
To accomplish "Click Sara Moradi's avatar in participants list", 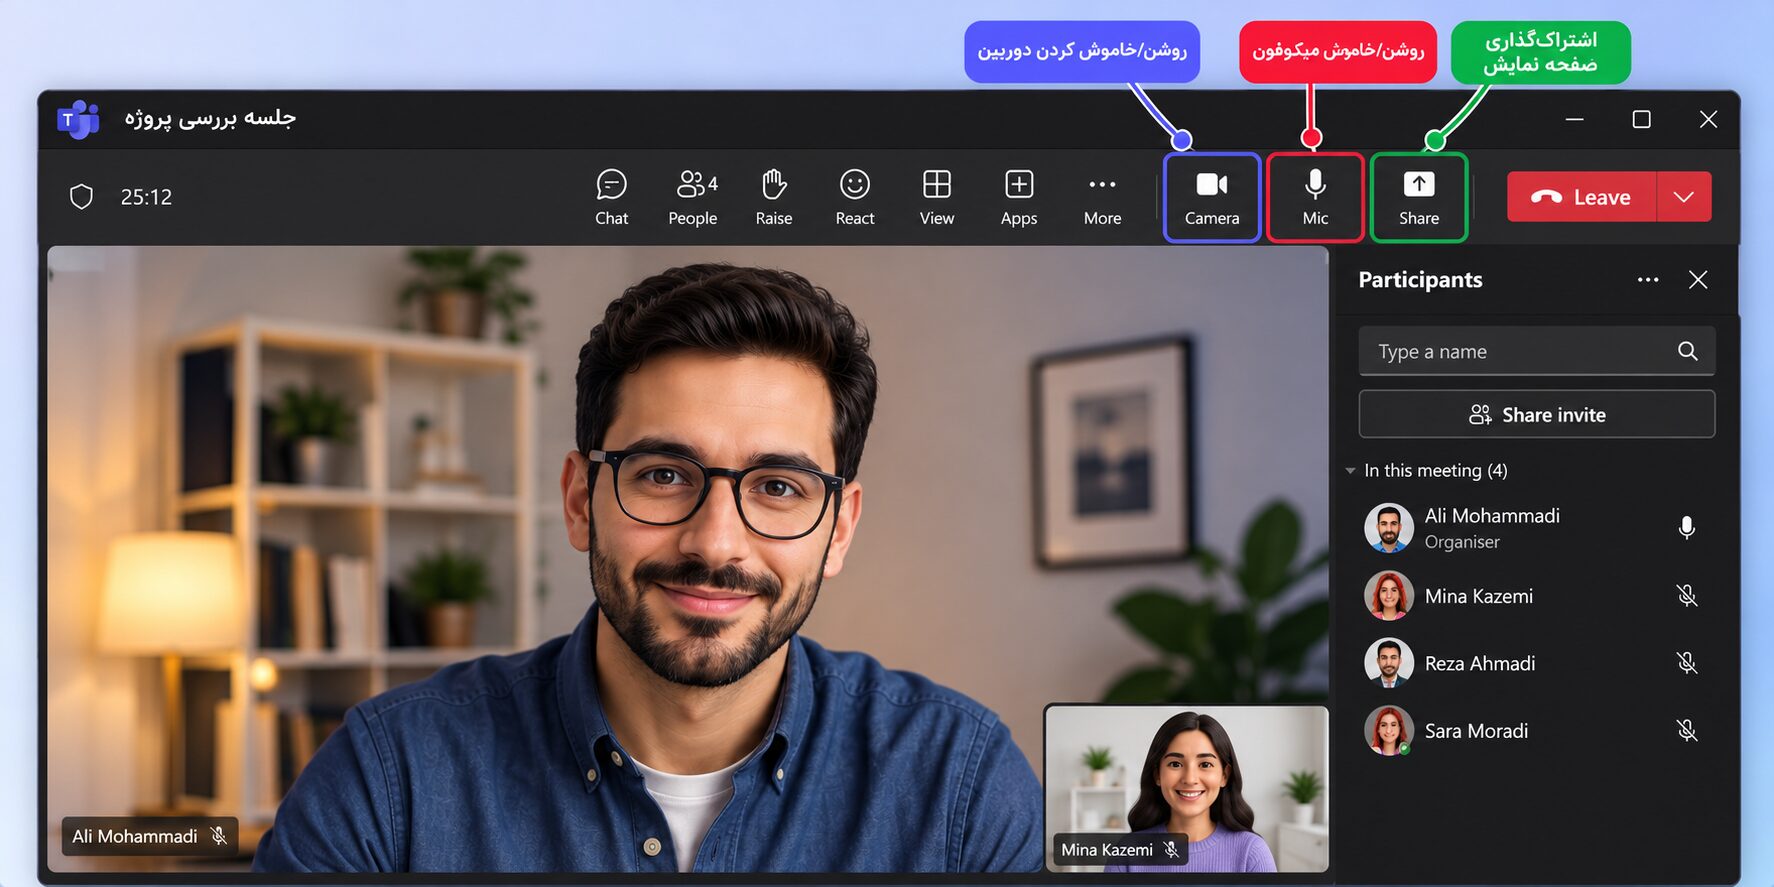I will click(x=1389, y=731).
